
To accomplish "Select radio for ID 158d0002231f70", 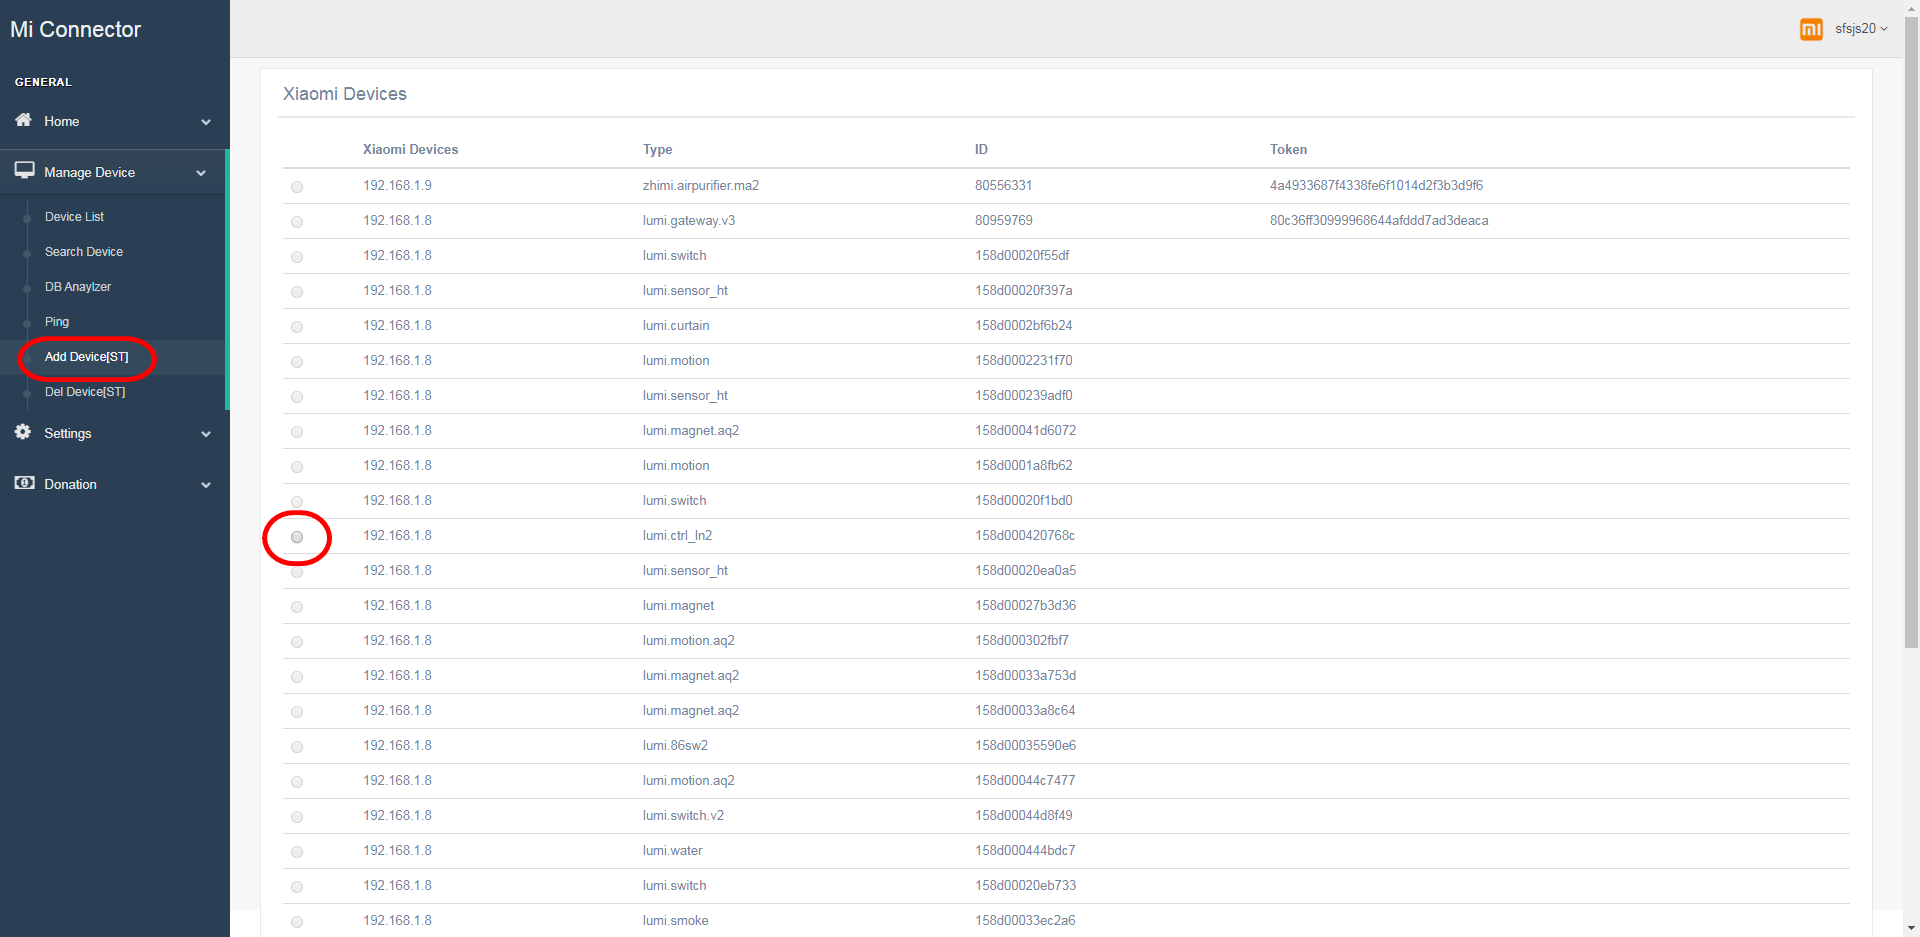I will point(297,362).
